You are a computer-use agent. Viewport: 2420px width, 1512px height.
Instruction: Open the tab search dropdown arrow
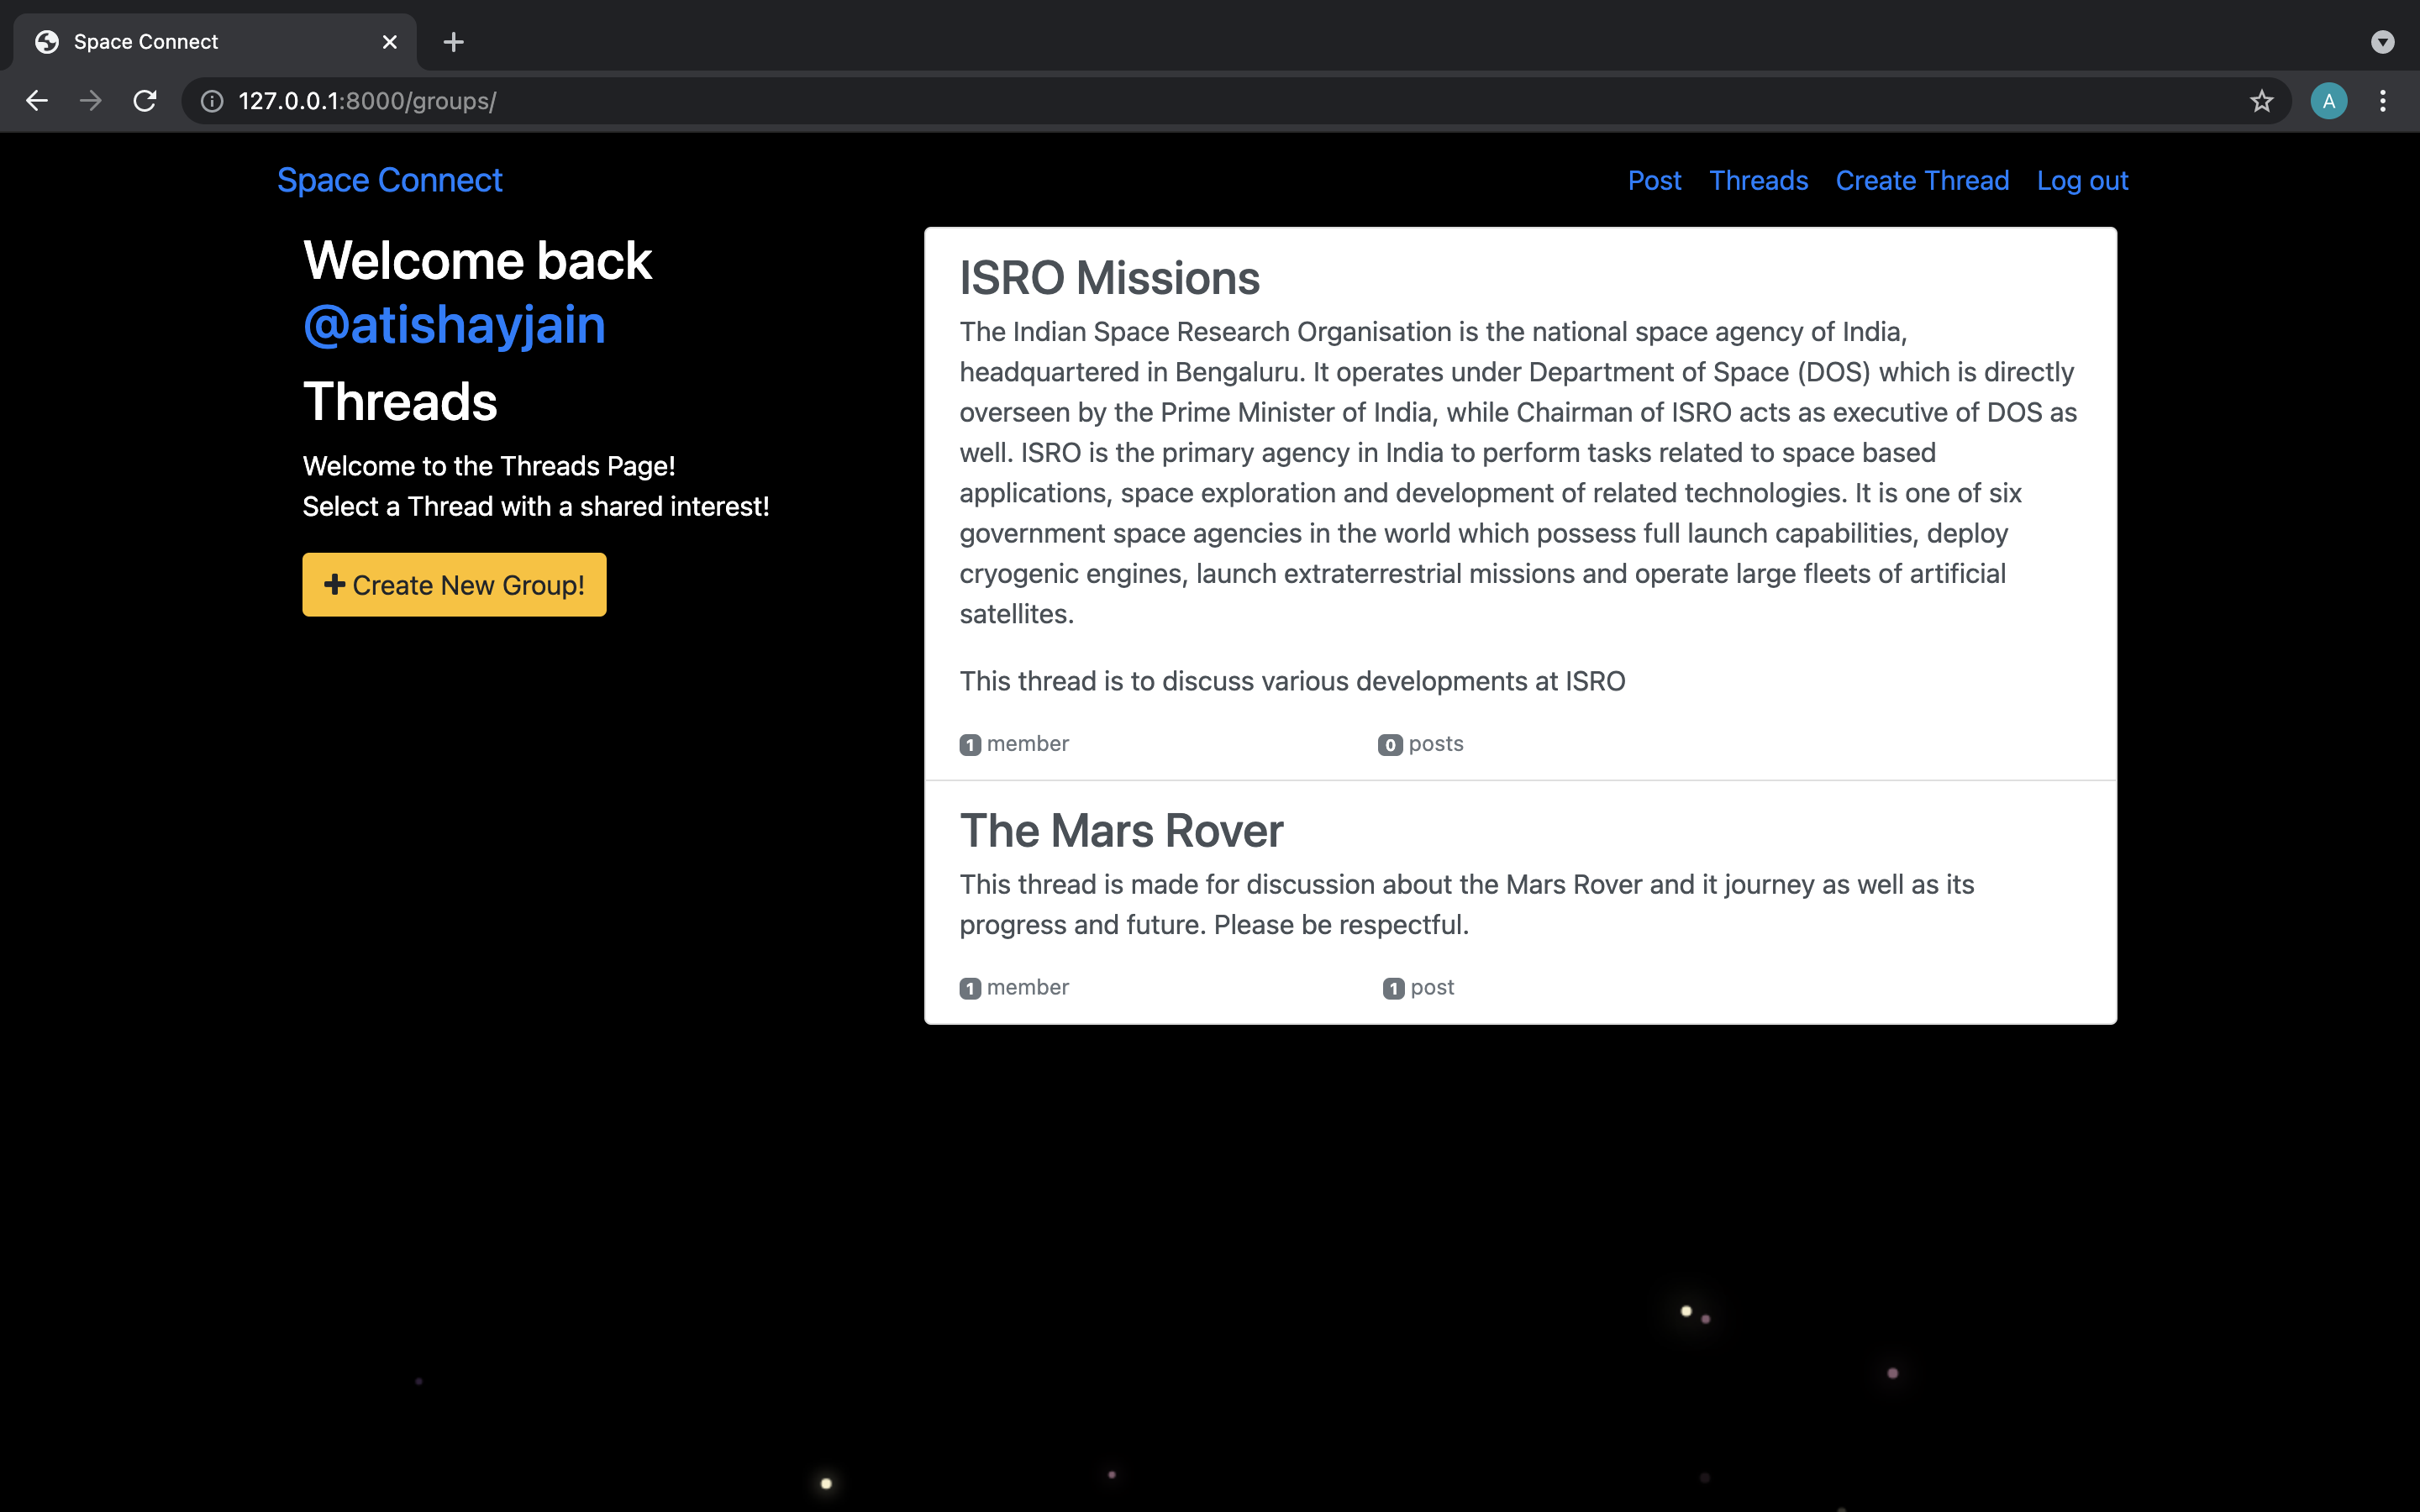(x=2383, y=42)
